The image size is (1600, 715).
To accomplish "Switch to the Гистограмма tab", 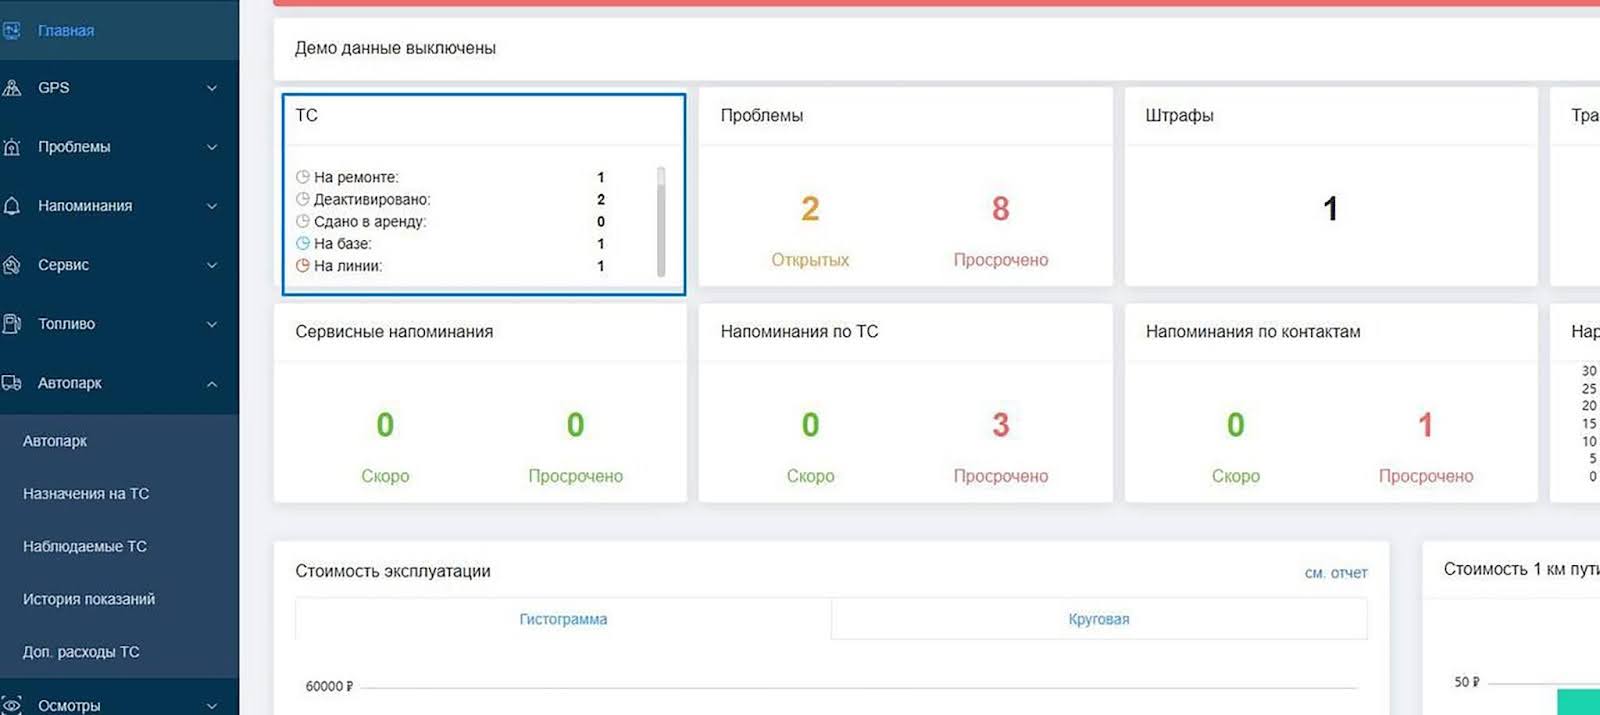I will (563, 619).
